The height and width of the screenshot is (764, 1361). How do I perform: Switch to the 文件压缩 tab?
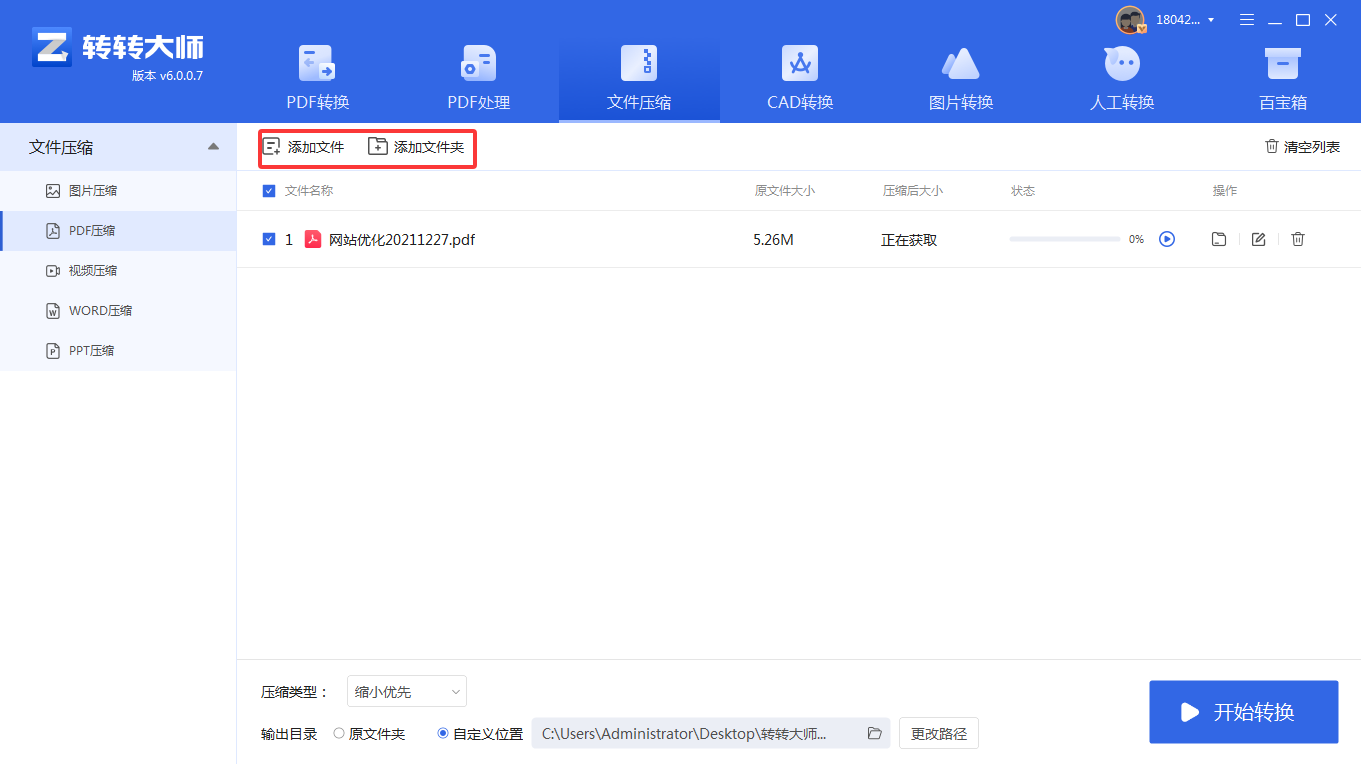[x=639, y=80]
